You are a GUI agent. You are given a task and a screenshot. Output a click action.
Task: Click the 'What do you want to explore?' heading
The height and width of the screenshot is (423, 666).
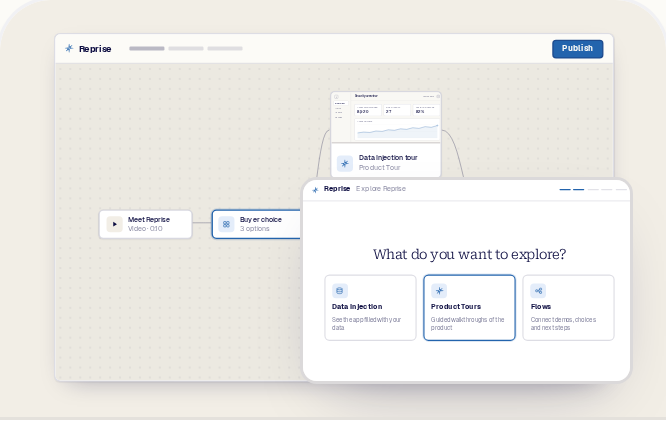coord(469,254)
